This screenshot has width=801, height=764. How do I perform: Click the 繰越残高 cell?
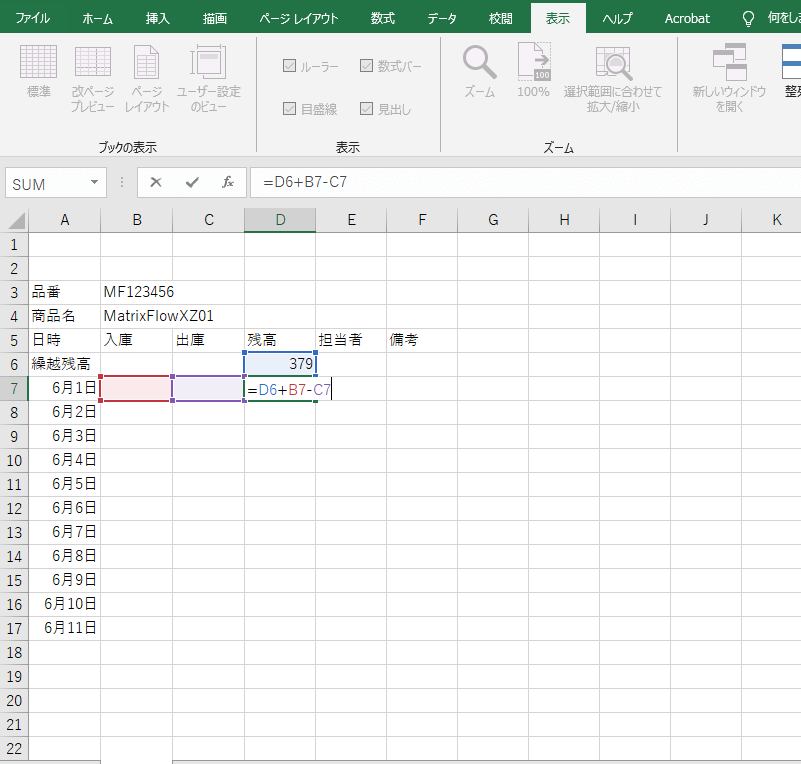click(x=64, y=364)
